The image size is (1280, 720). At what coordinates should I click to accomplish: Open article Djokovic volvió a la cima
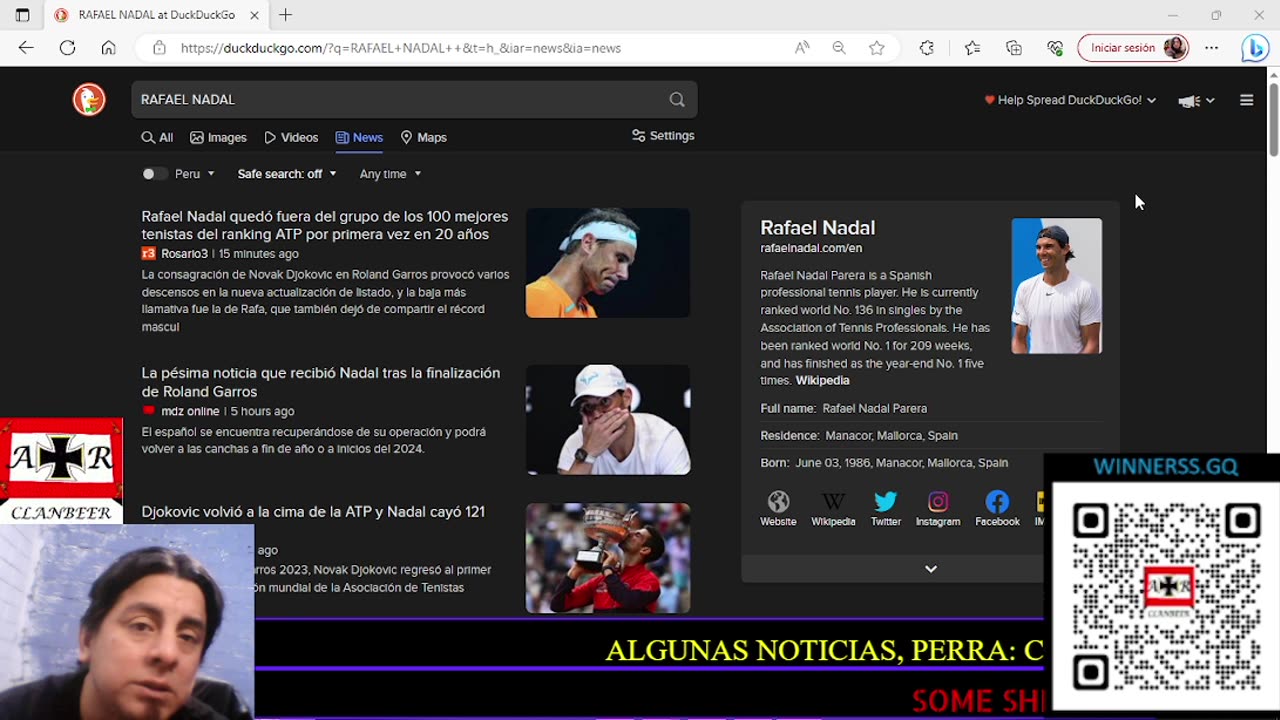(x=313, y=512)
